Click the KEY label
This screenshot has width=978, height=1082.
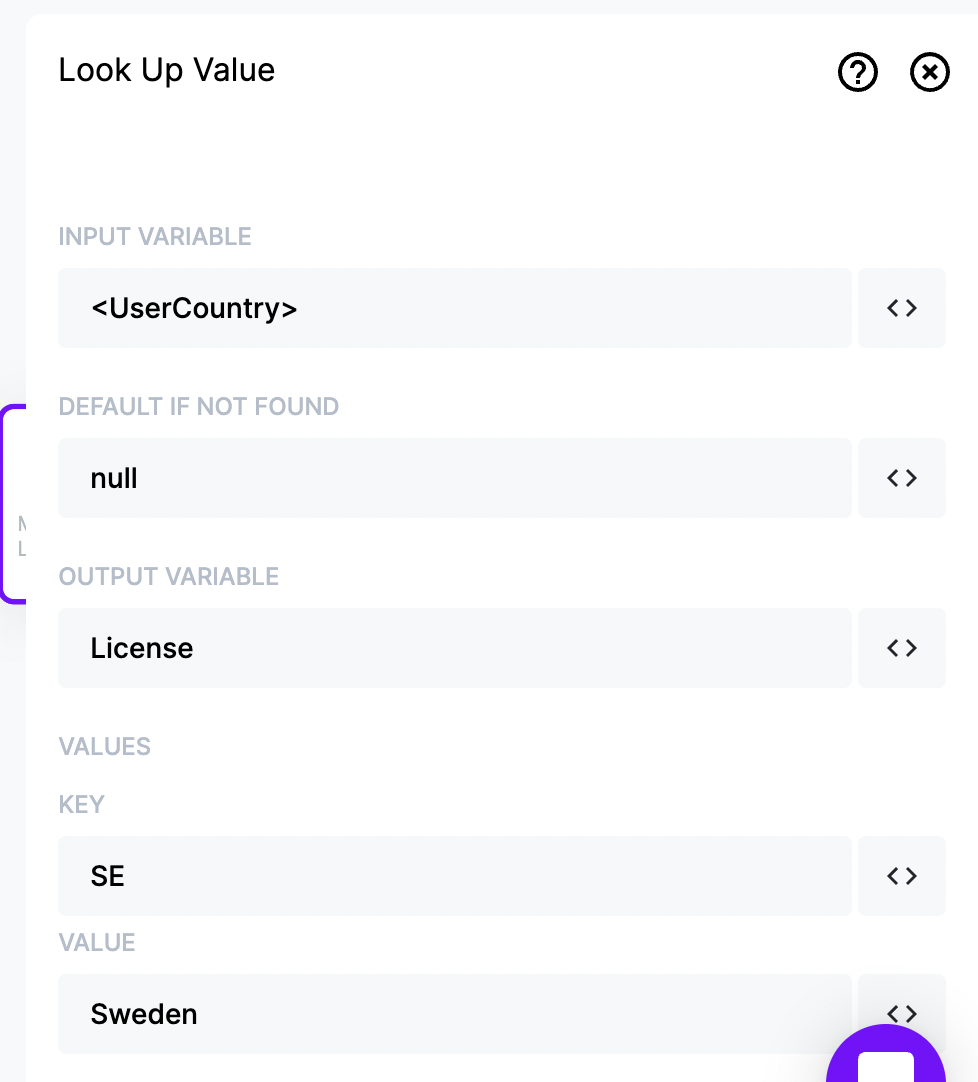pos(81,805)
